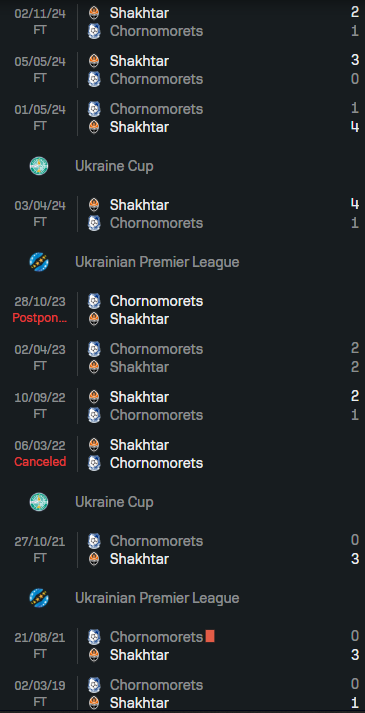Click the second Ukrainian Premier League logo
The height and width of the screenshot is (713, 365).
click(39, 598)
